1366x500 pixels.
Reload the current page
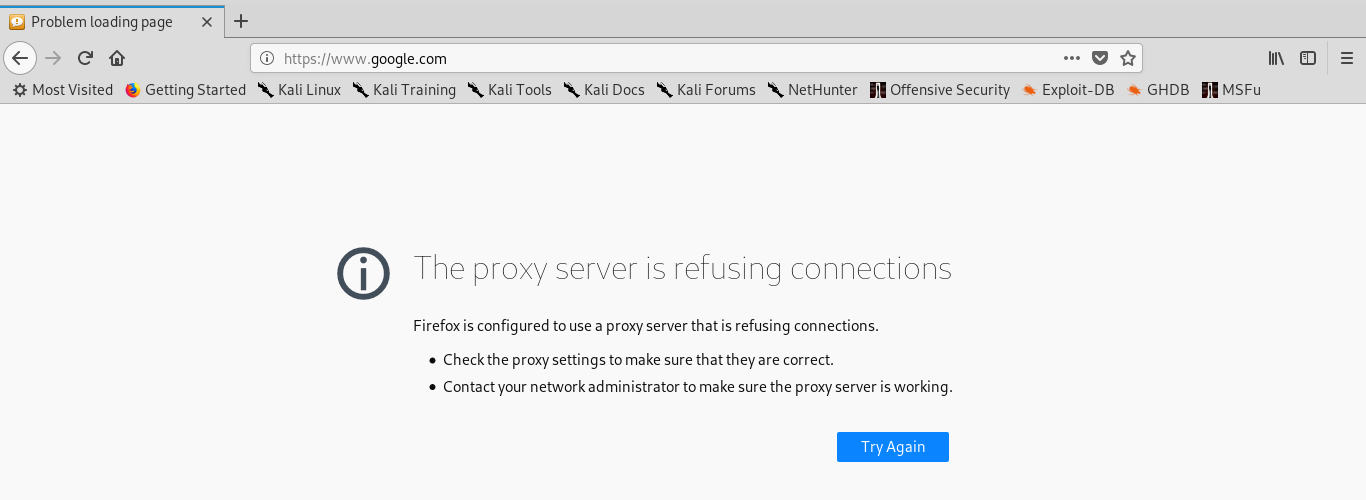pyautogui.click(x=86, y=58)
